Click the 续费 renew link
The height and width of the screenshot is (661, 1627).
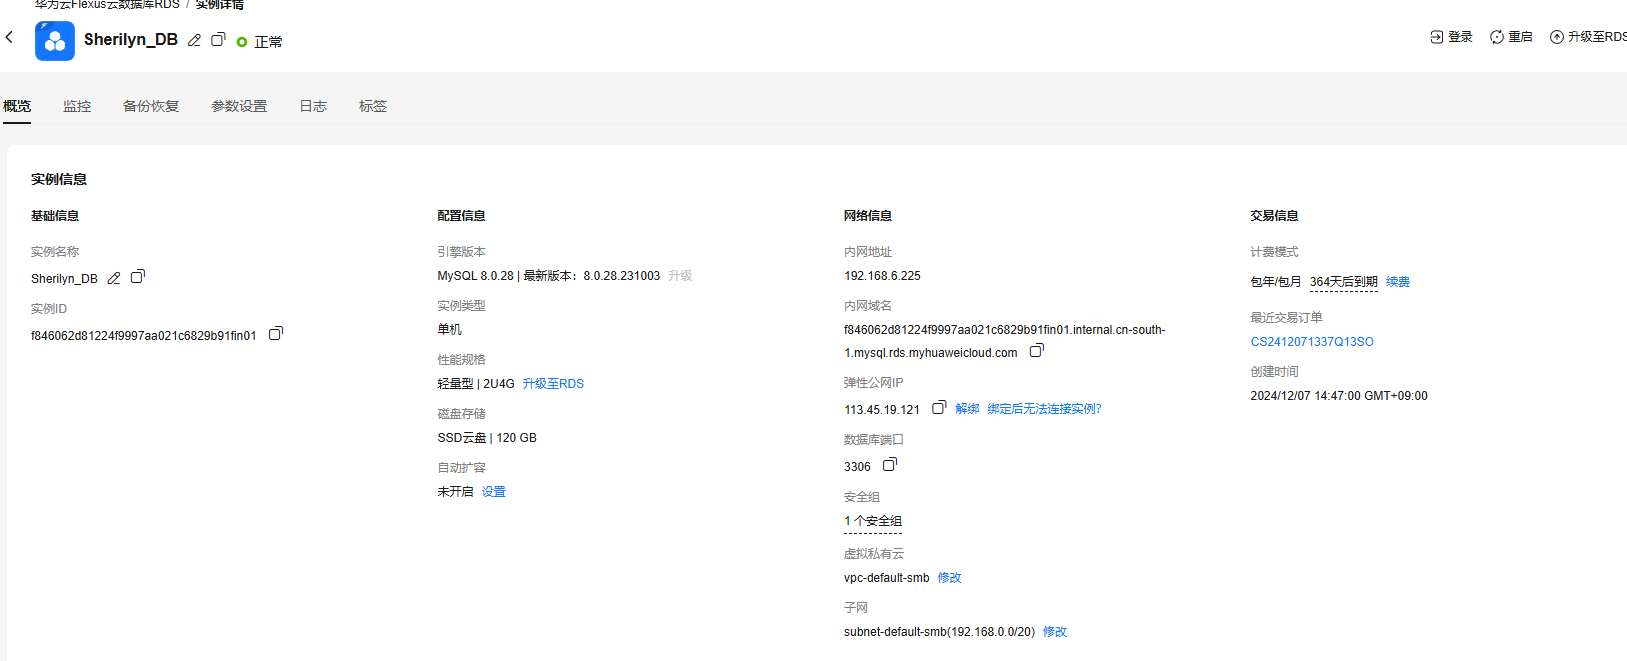pos(1398,282)
